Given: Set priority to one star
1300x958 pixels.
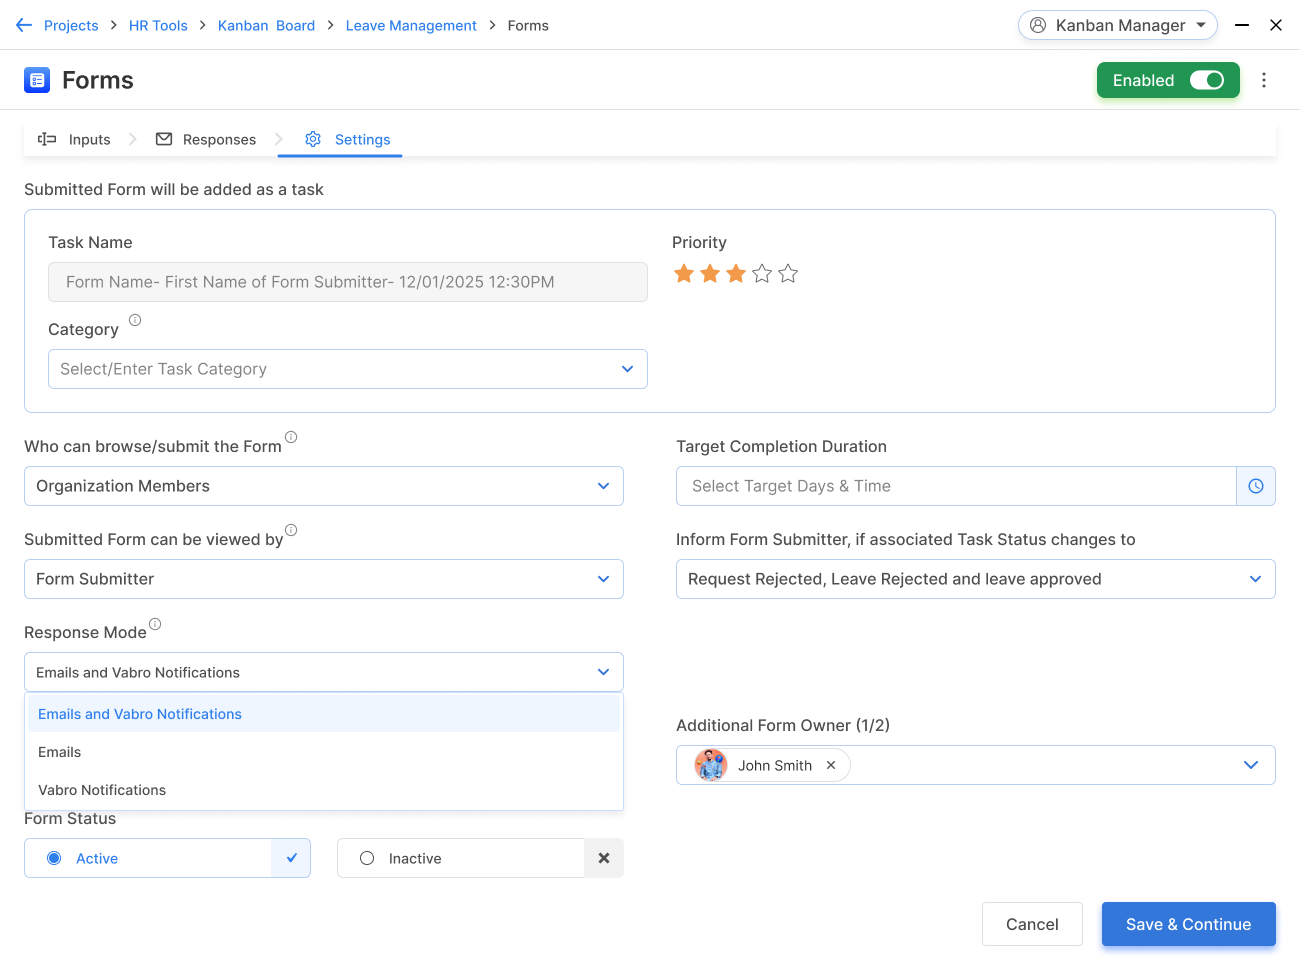Looking at the screenshot, I should (684, 273).
